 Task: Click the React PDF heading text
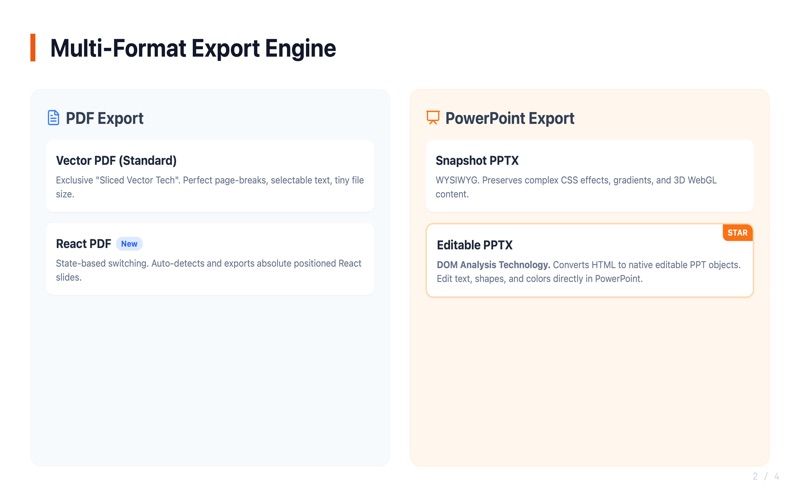click(84, 244)
